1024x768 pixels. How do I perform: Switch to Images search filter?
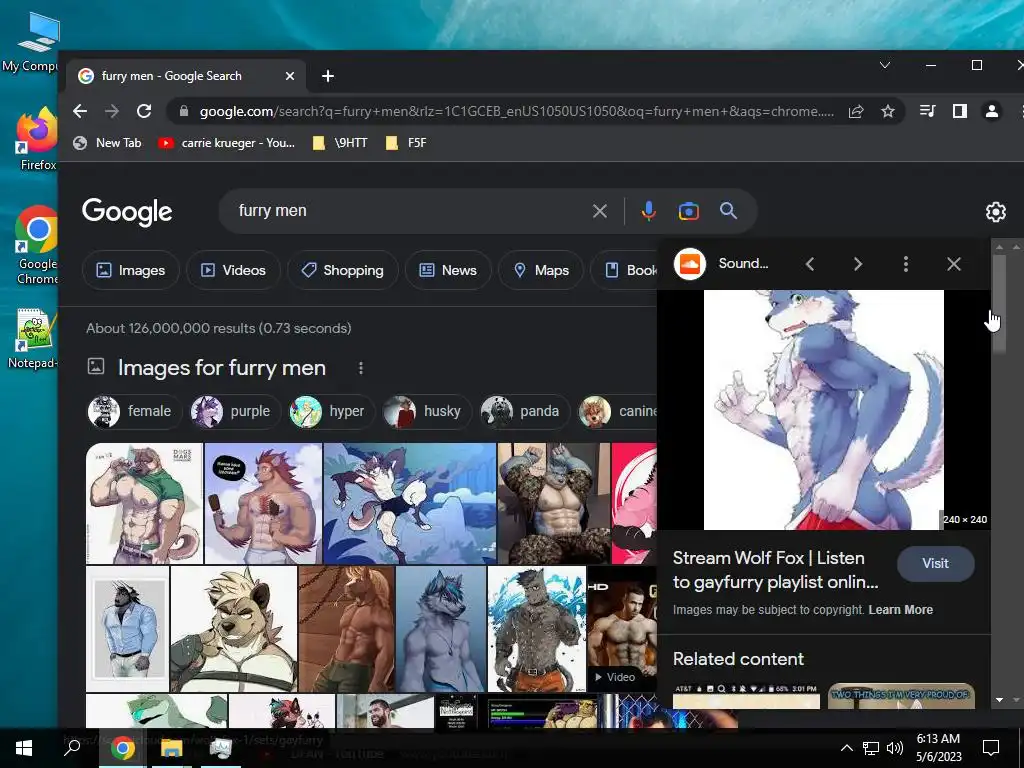[x=131, y=270]
